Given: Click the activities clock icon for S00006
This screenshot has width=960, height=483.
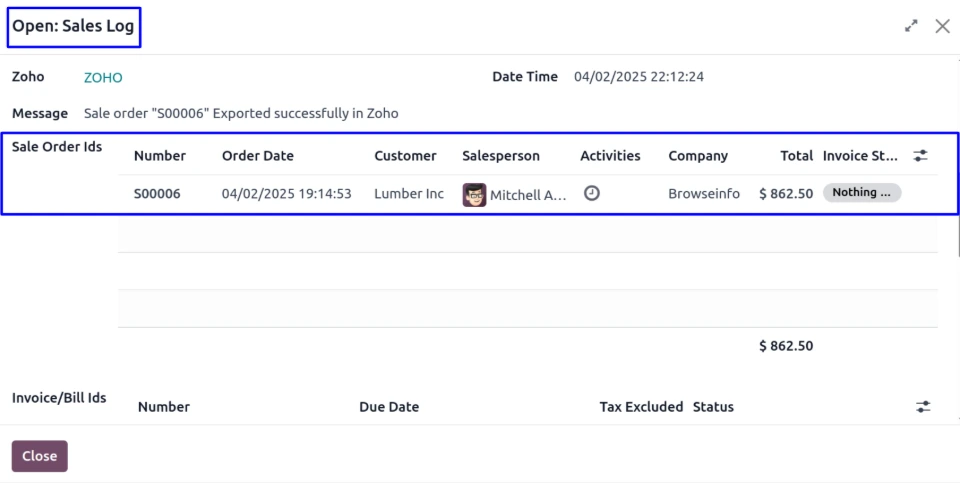Looking at the screenshot, I should click(592, 193).
